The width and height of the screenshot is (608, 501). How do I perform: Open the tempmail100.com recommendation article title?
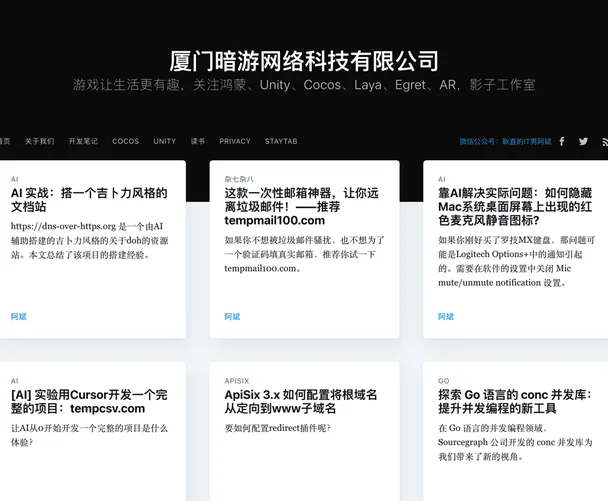[x=302, y=207]
